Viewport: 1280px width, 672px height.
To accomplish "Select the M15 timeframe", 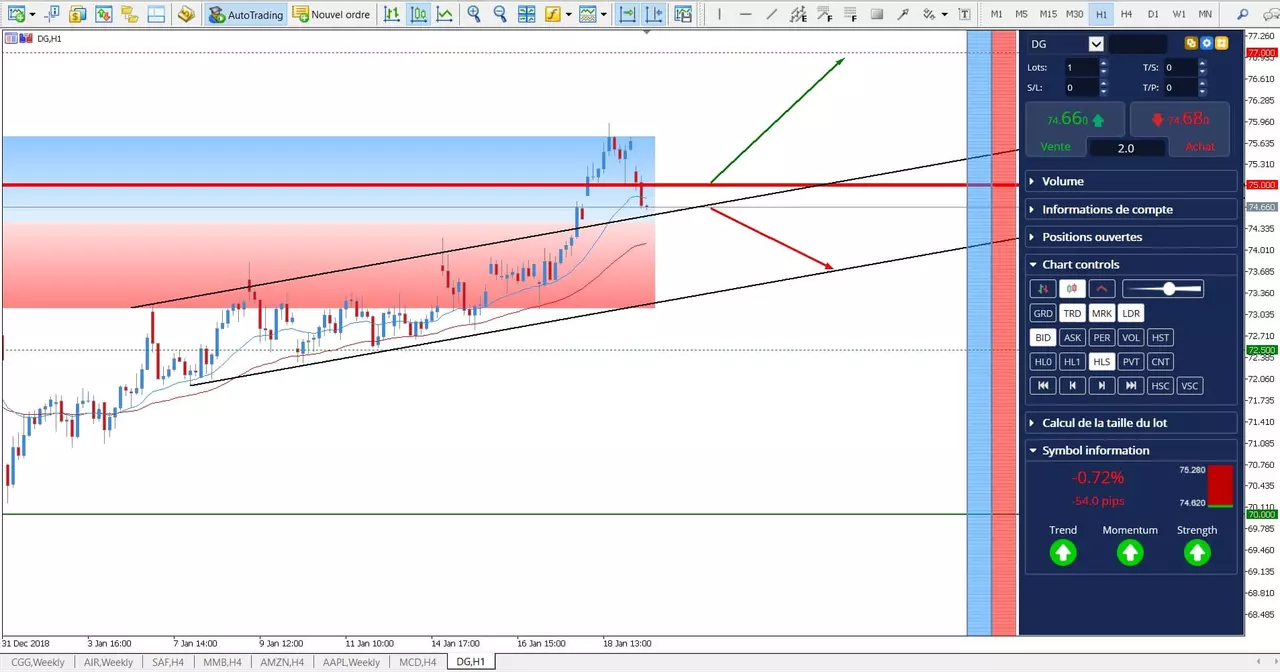I will coord(1048,14).
